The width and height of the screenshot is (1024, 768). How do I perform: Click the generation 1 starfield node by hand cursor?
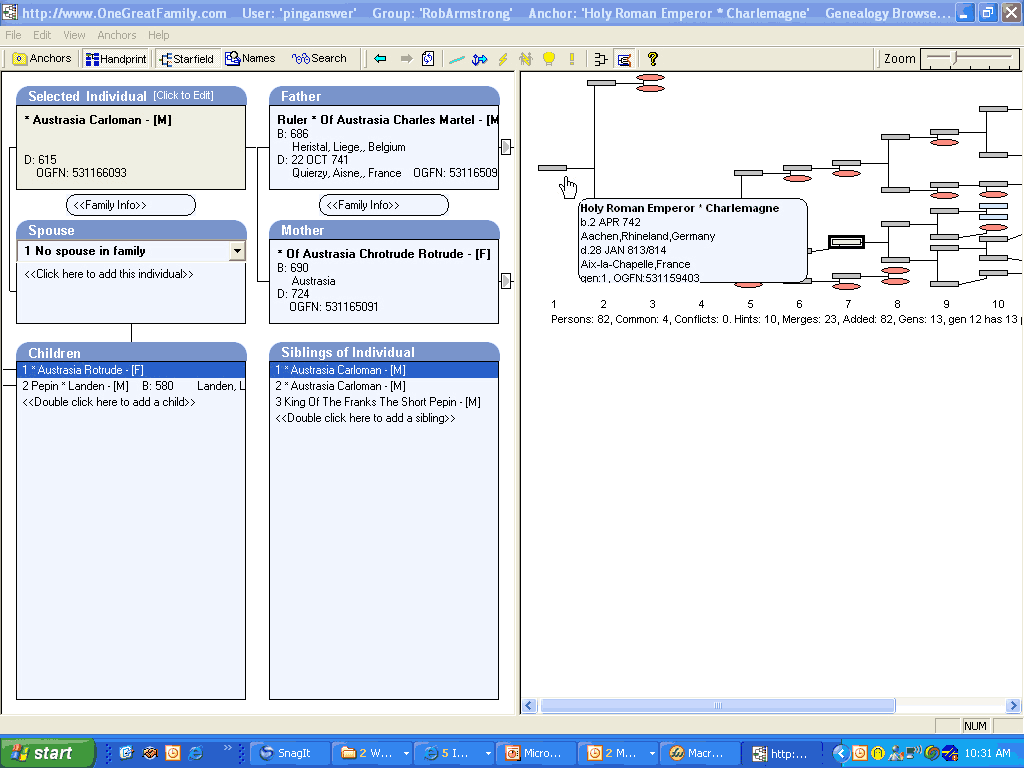coord(552,168)
